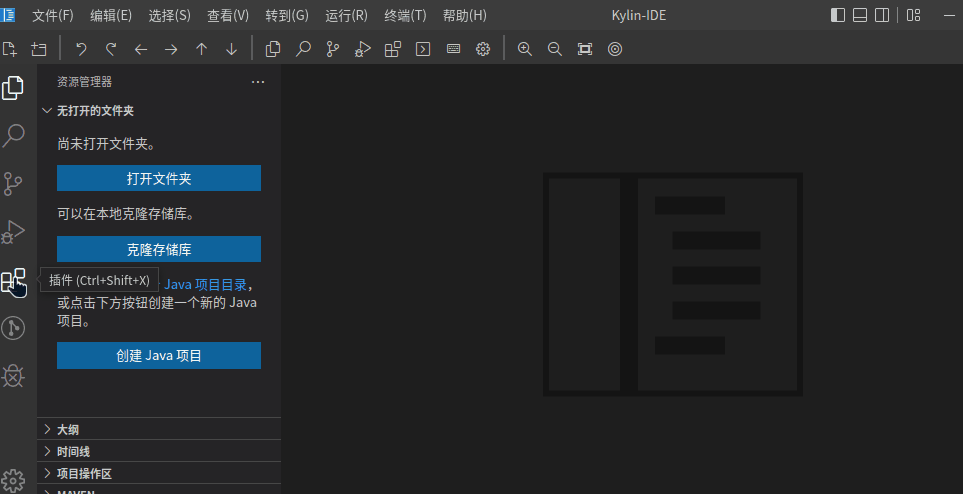Open the Run and Debug view in the activity bar

(x=14, y=232)
